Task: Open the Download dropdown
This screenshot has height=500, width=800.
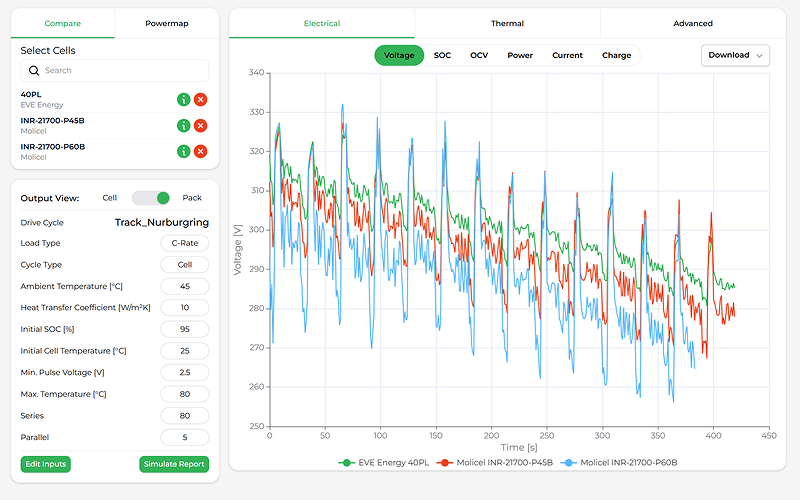Action: (x=735, y=55)
